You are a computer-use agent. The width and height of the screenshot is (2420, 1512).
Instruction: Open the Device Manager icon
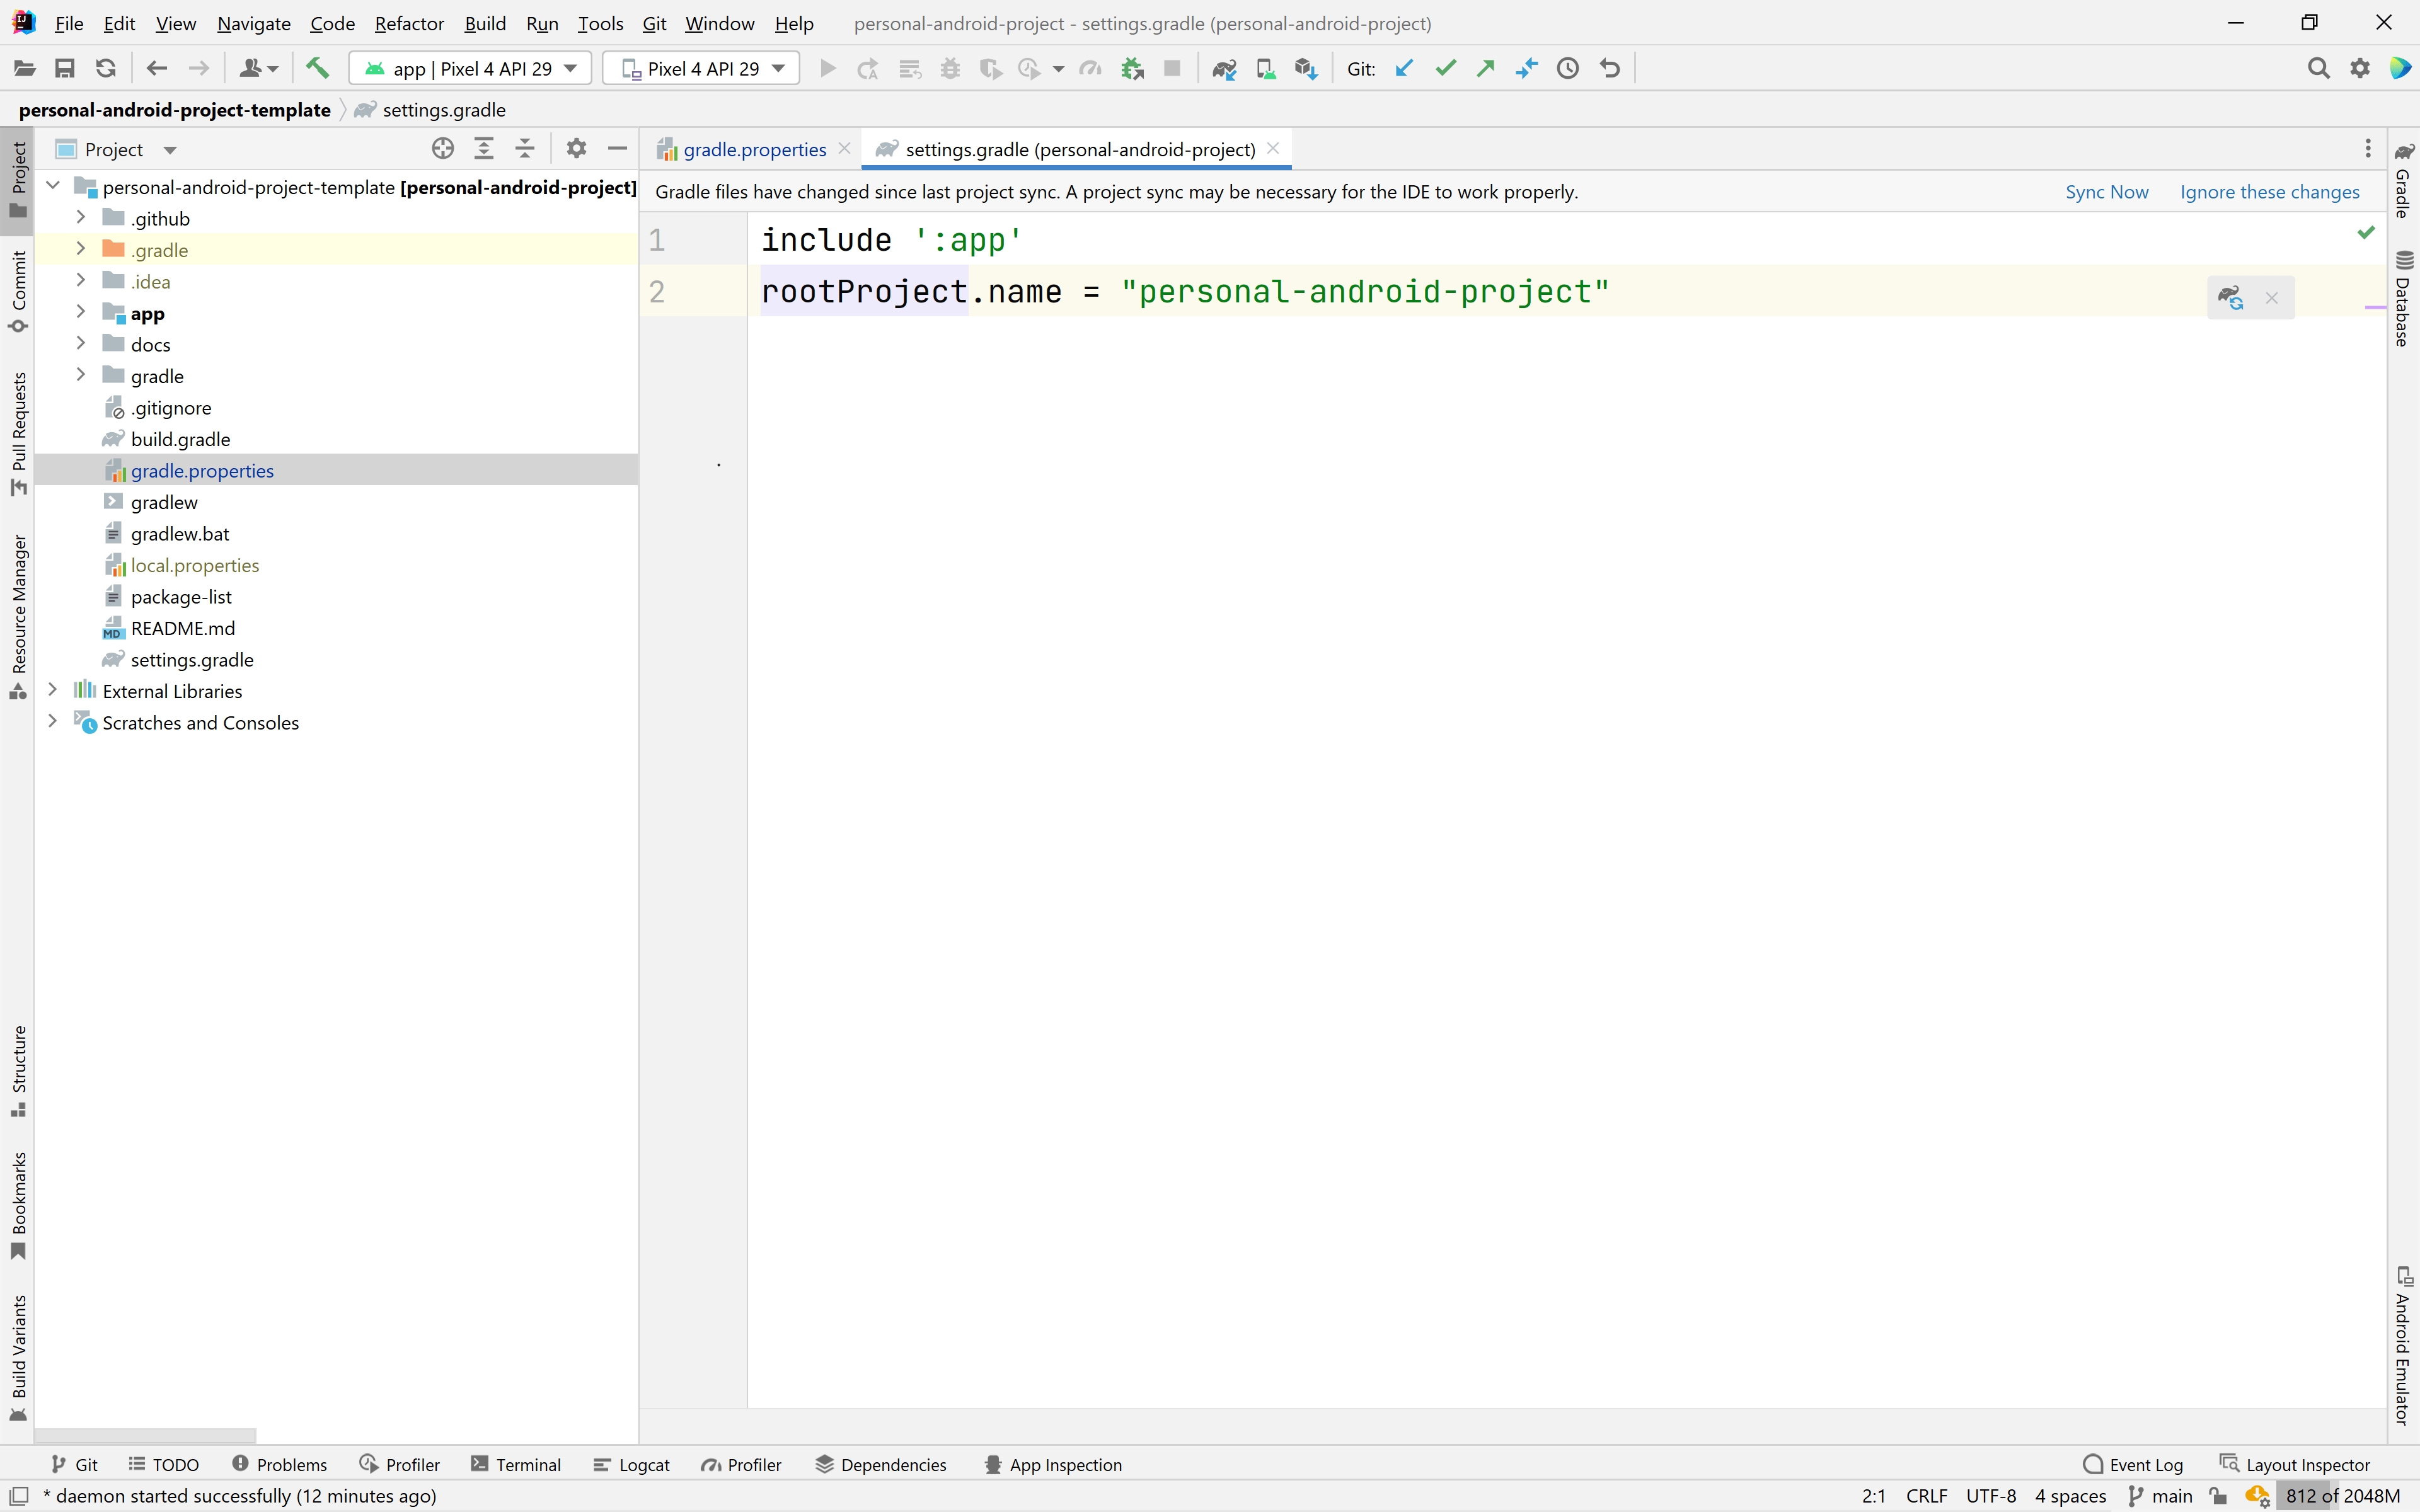(1265, 68)
